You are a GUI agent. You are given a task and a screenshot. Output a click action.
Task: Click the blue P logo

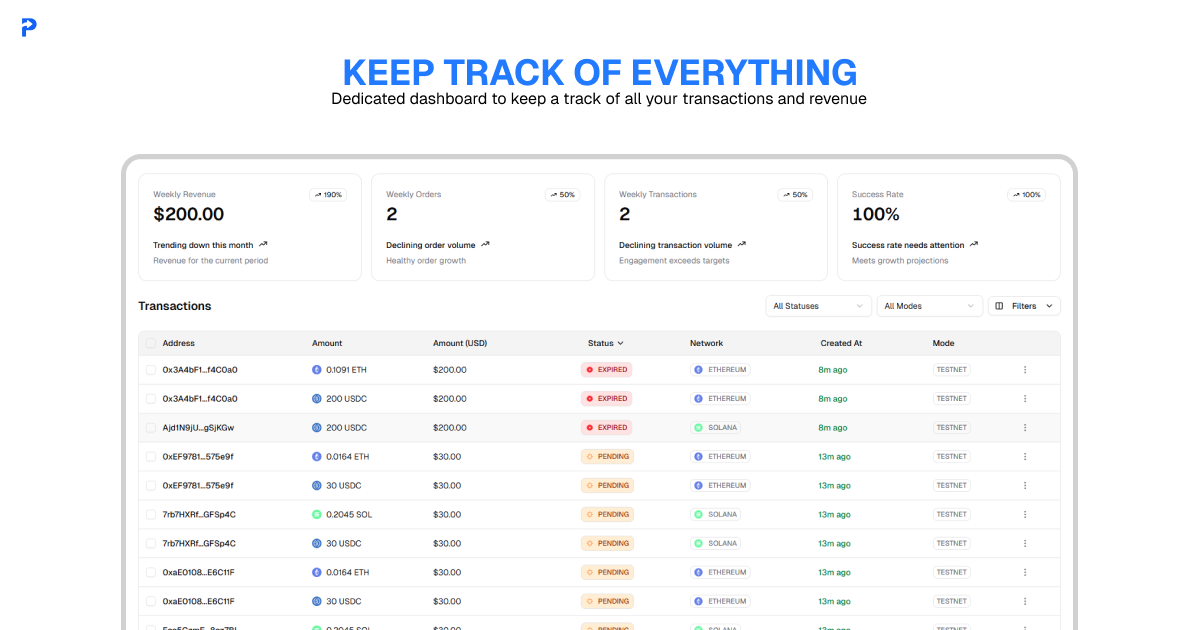(x=29, y=28)
